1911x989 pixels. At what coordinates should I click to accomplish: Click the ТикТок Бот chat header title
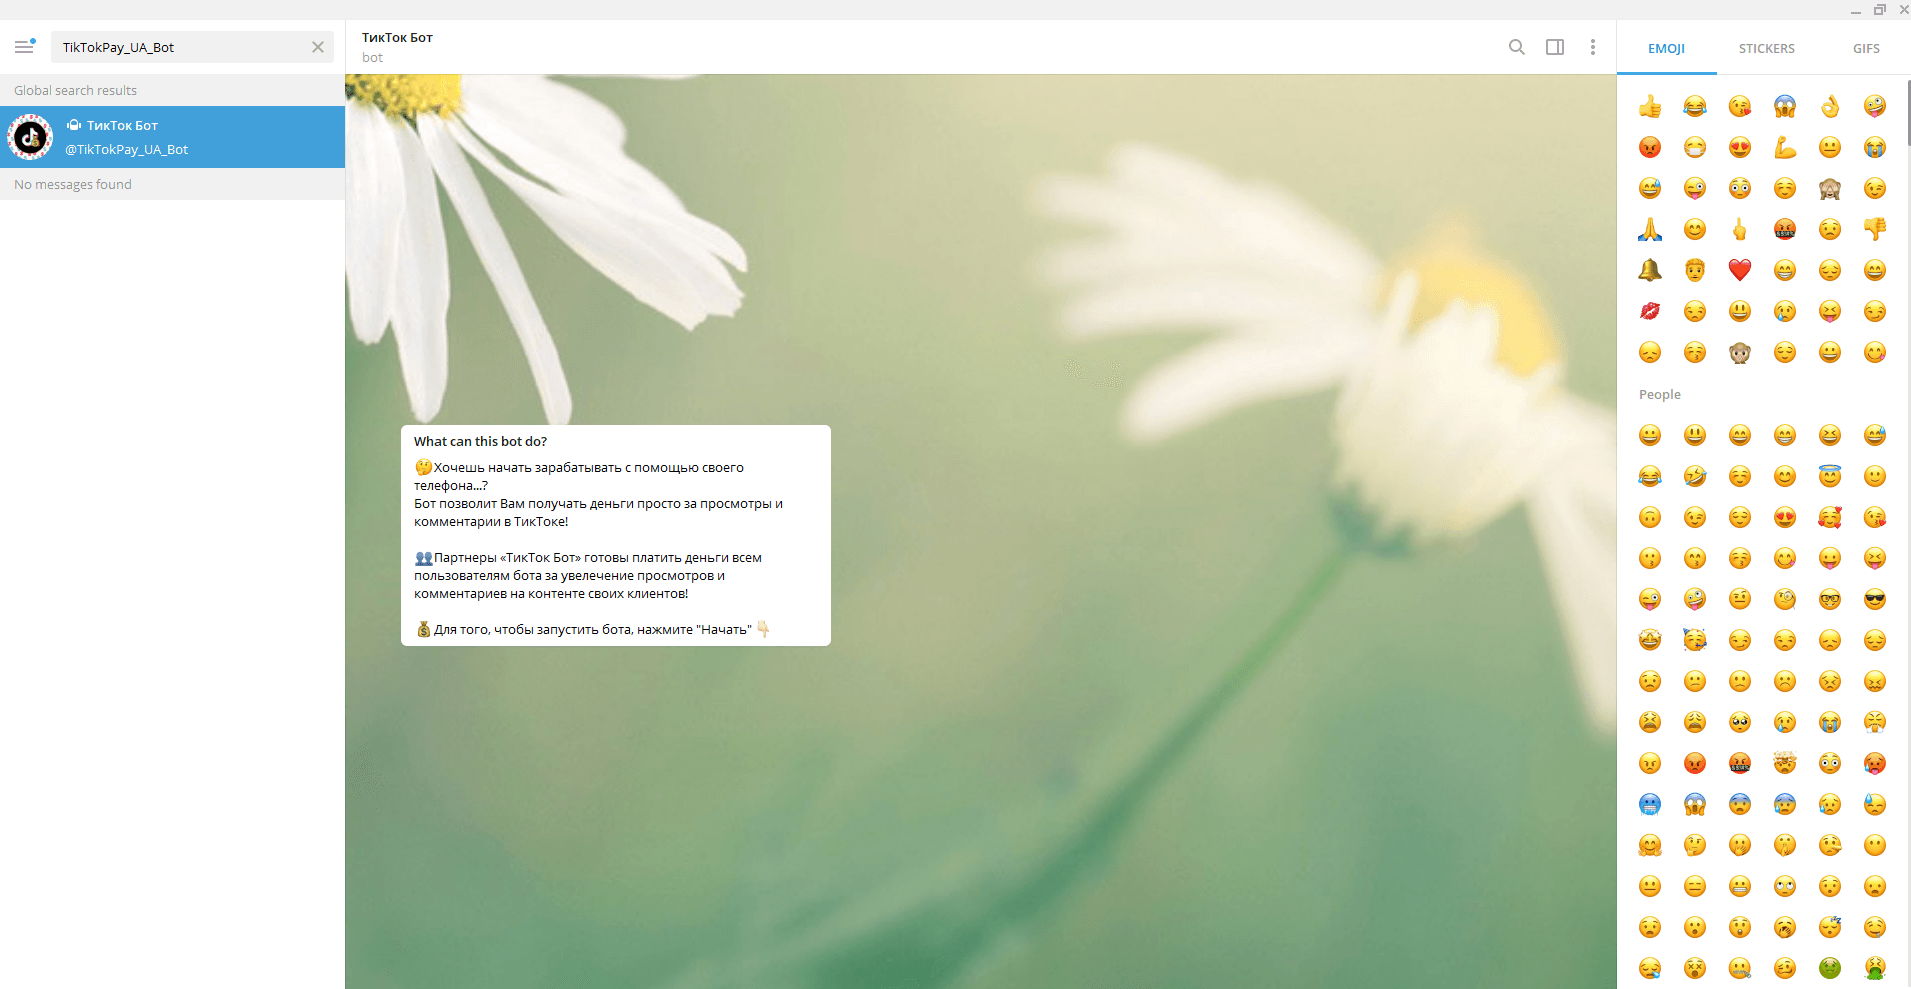pos(397,38)
